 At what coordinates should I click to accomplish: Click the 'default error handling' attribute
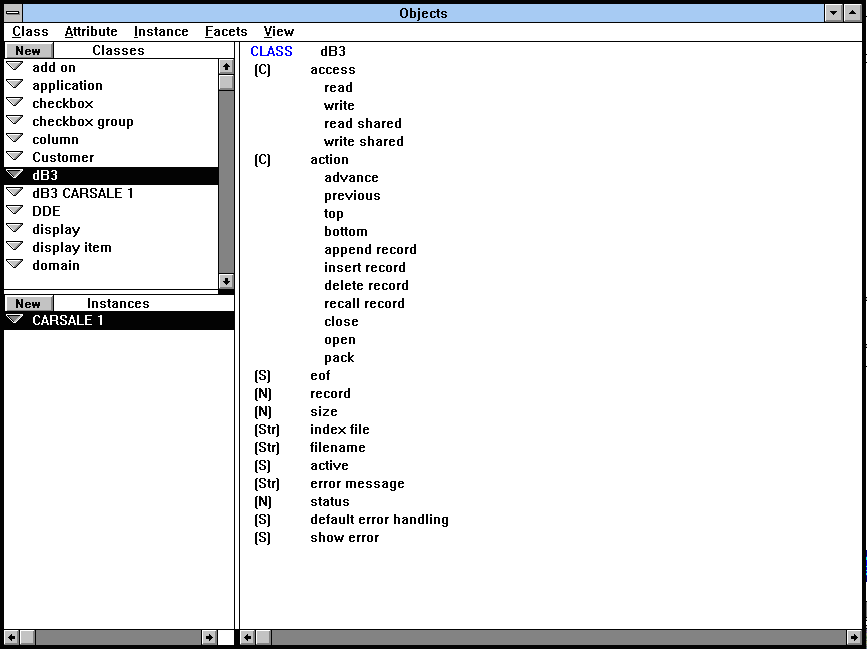(379, 520)
